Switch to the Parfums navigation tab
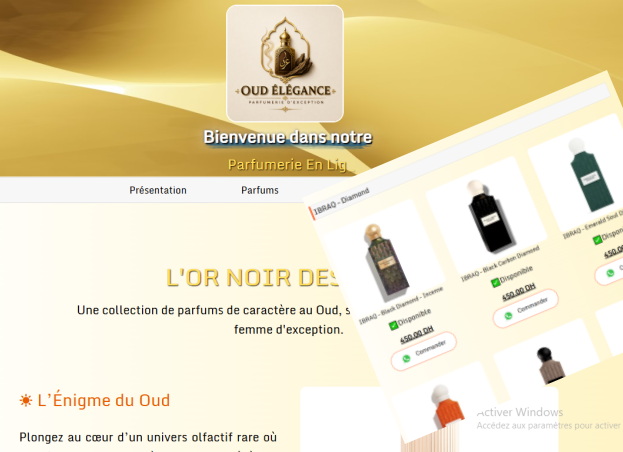This screenshot has height=452, width=623. coord(260,190)
